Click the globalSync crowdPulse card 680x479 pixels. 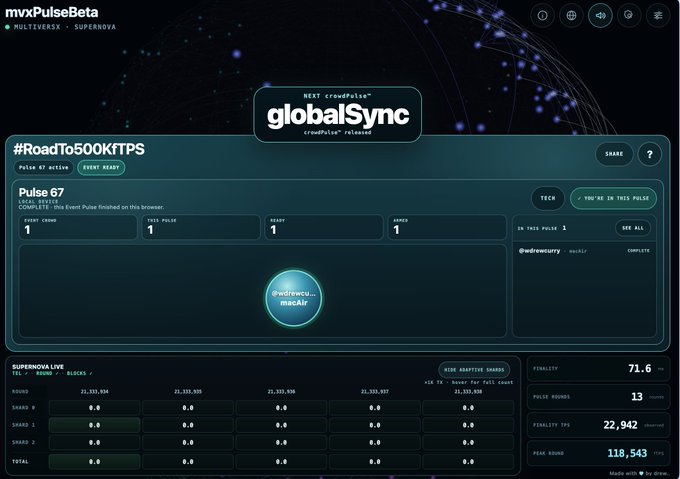(x=337, y=114)
